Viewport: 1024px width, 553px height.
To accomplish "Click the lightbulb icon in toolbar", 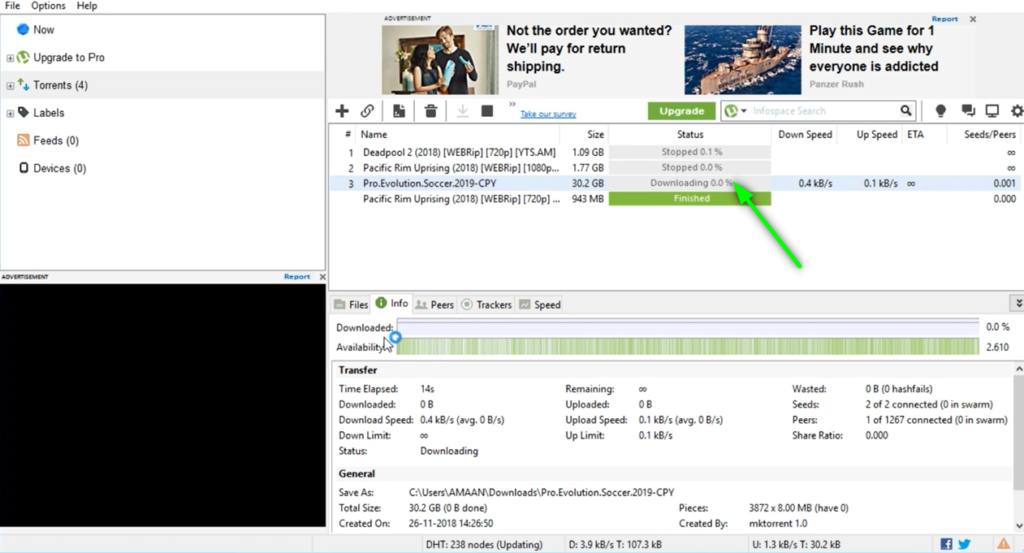I will (940, 111).
